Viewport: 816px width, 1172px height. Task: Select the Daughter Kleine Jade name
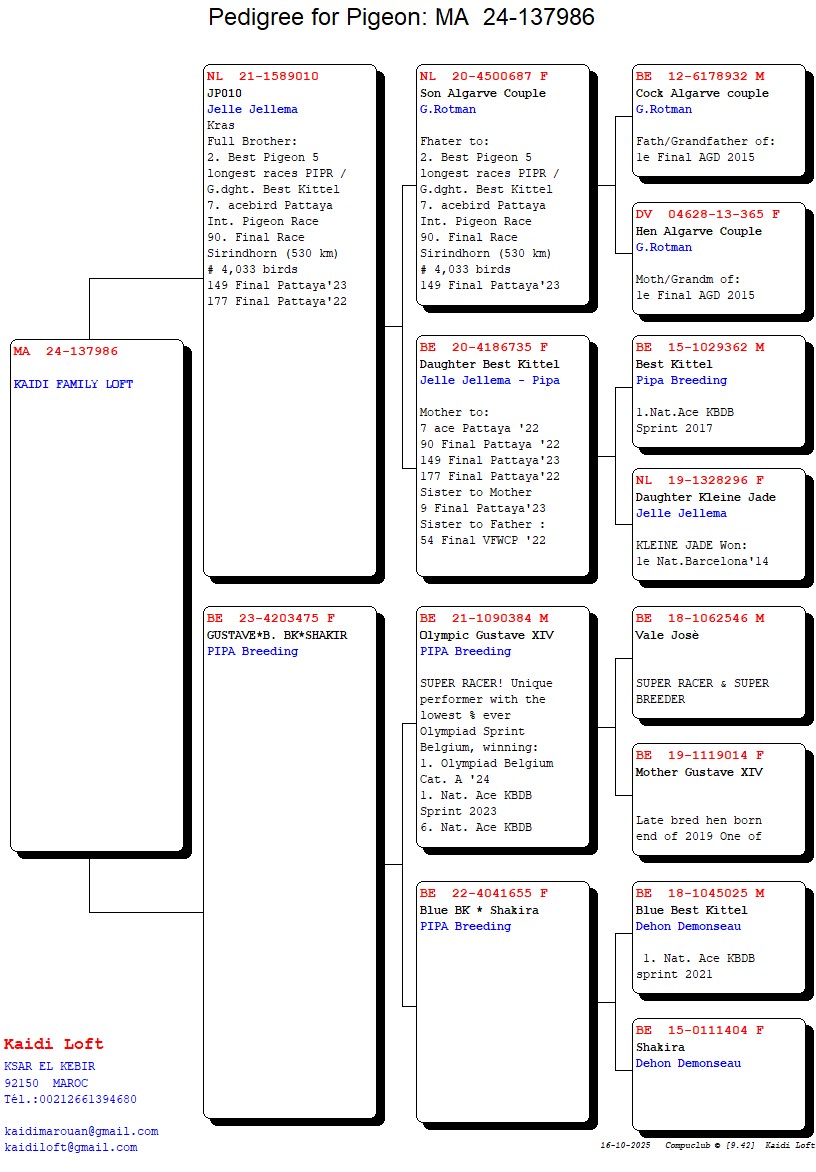(x=705, y=497)
